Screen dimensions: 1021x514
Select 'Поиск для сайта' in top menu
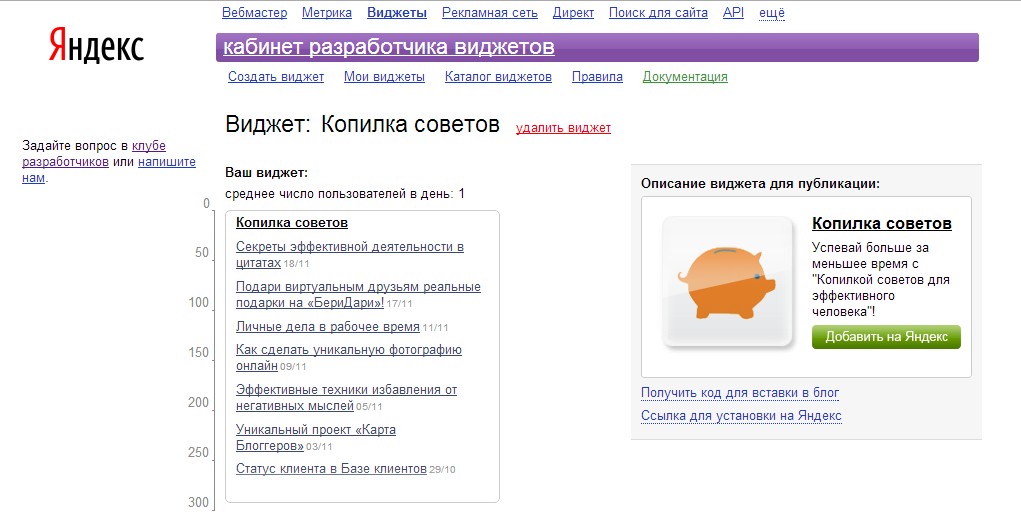click(x=658, y=13)
